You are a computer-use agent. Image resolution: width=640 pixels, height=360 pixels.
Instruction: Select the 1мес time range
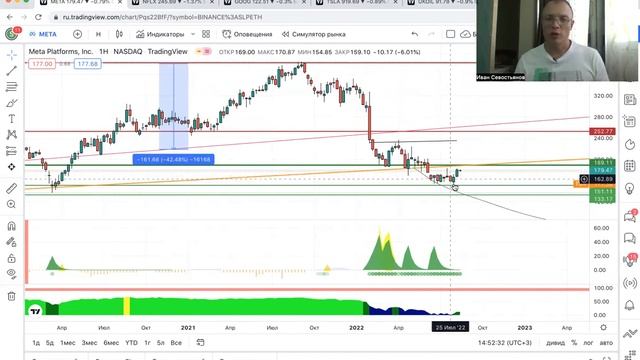click(x=68, y=343)
